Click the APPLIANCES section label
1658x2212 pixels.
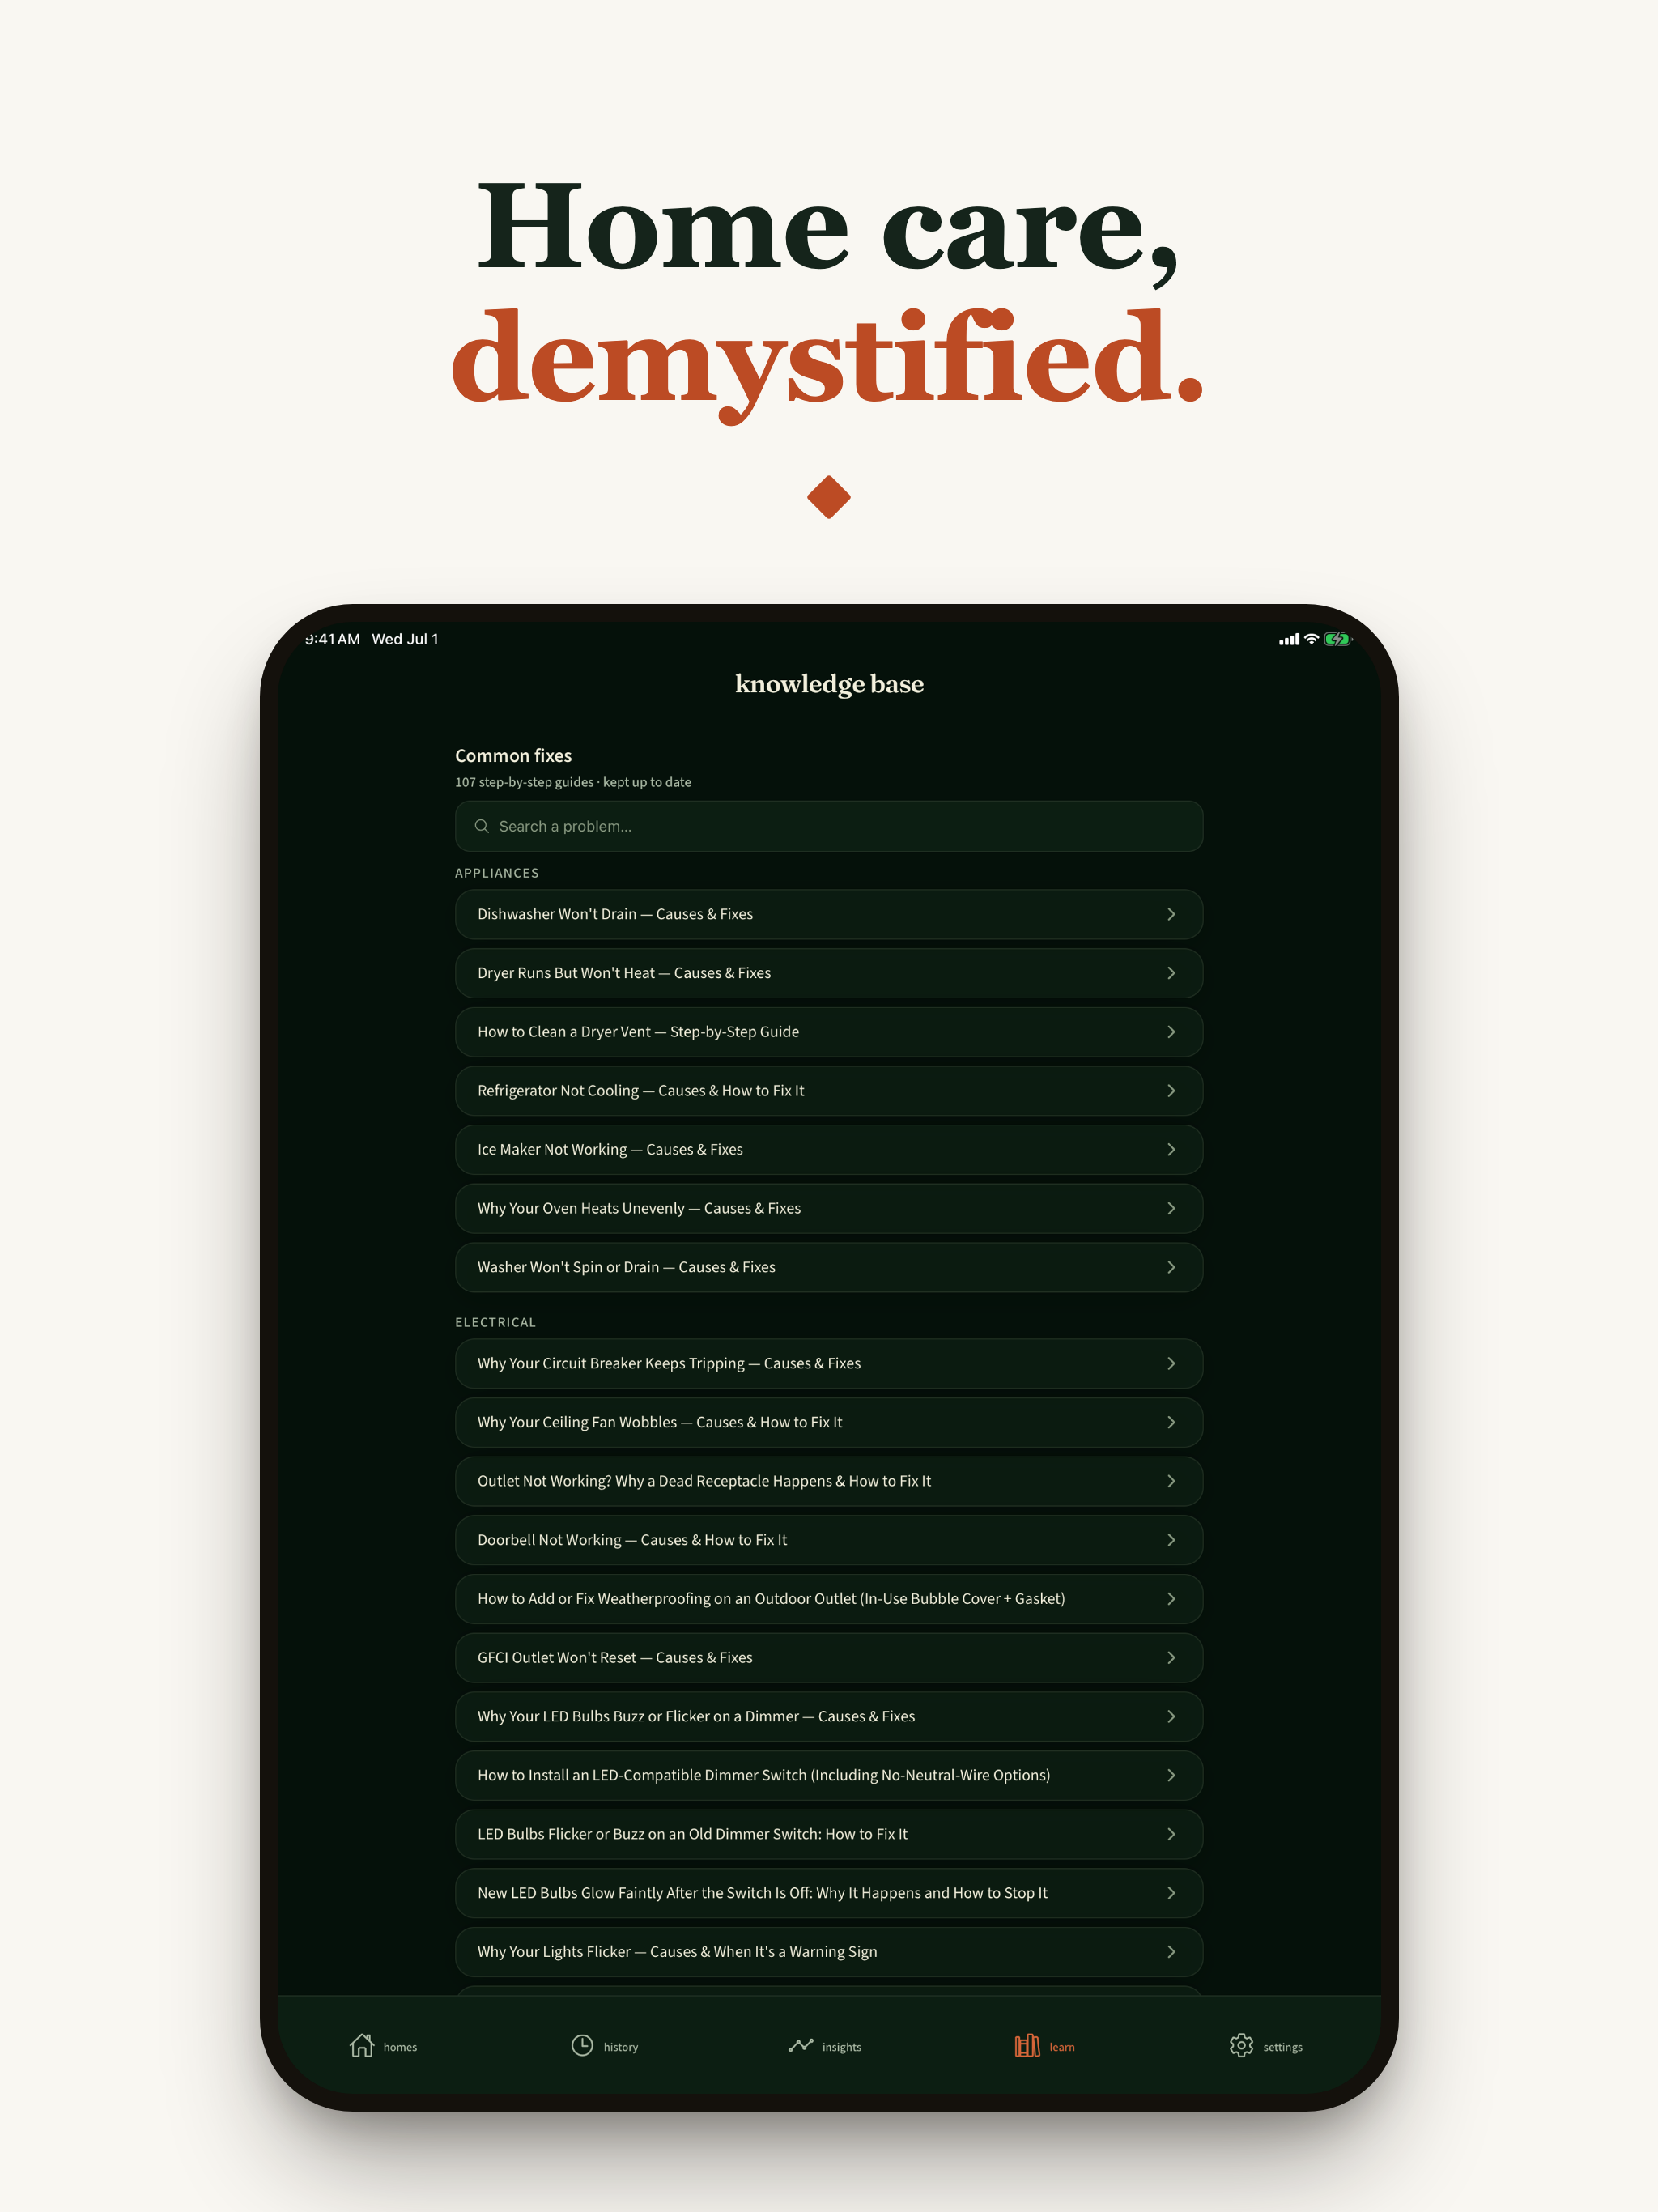(x=497, y=873)
